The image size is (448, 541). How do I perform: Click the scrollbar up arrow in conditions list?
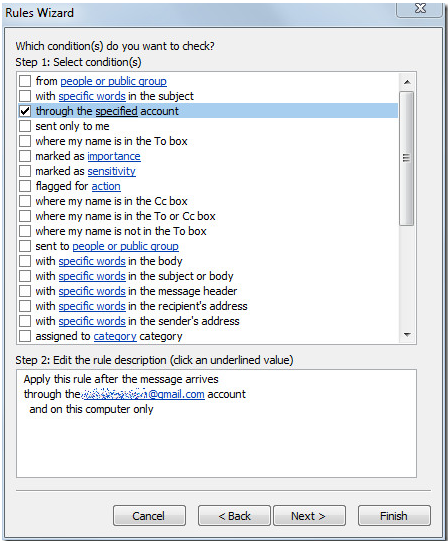coord(407,82)
